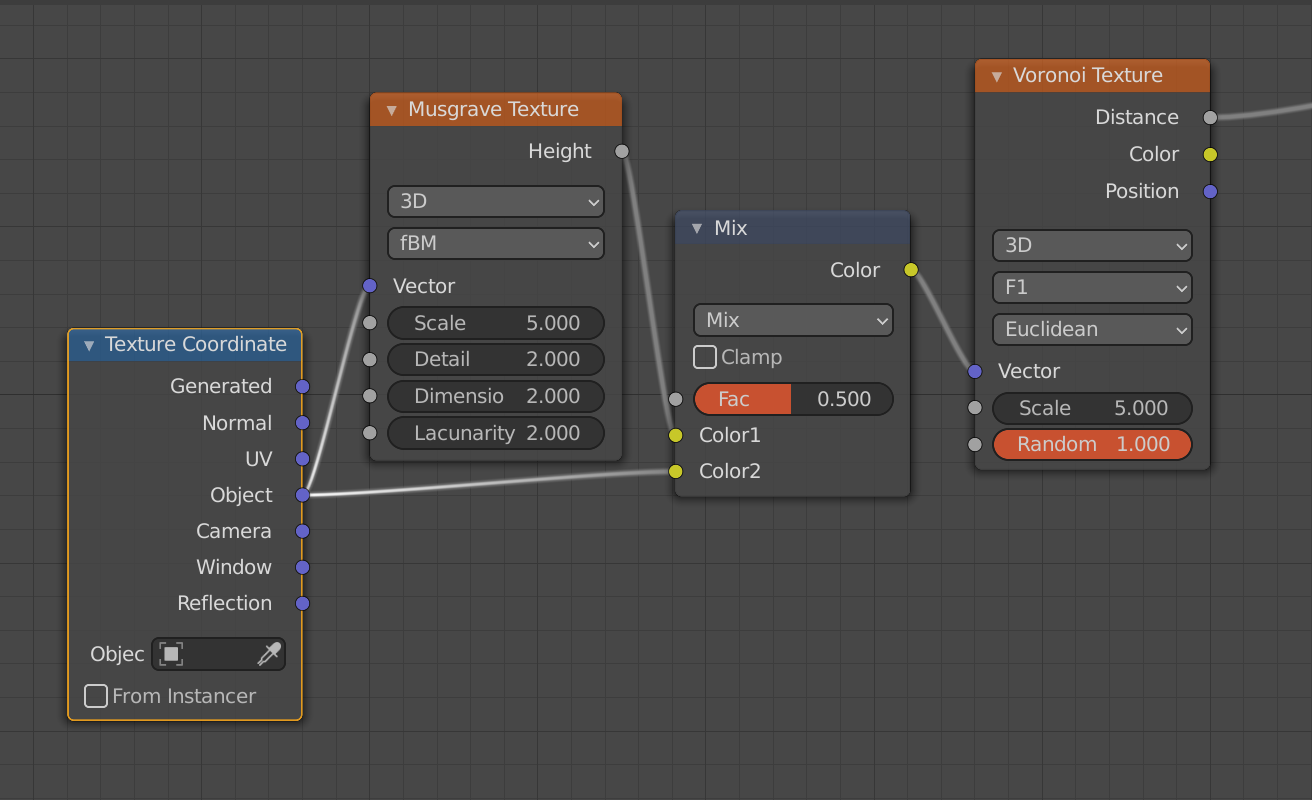The height and width of the screenshot is (800, 1312).
Task: Open the F1 feature dropdown
Action: [1092, 287]
